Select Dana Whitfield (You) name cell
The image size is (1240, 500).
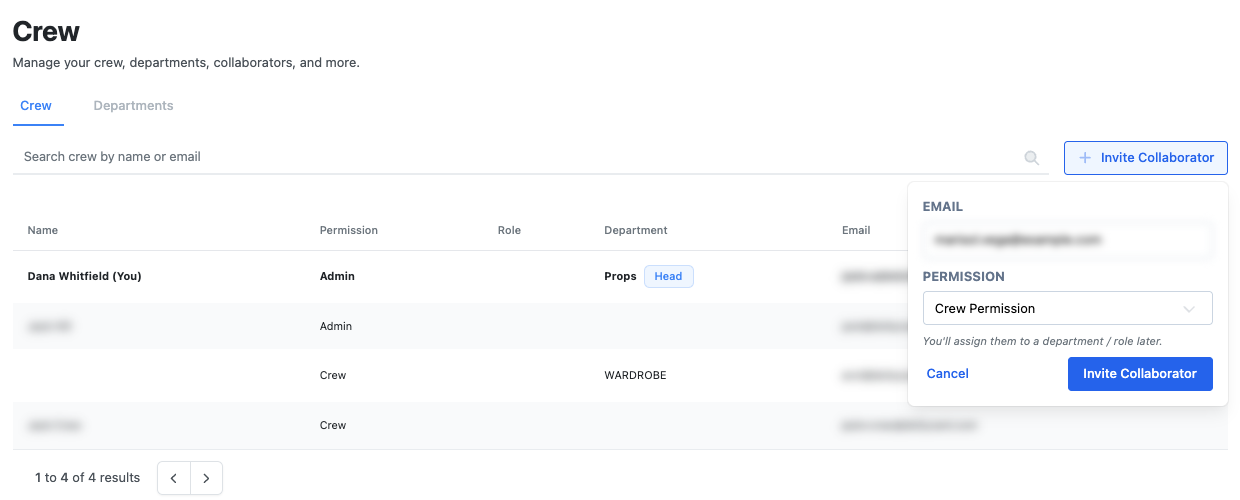[84, 277]
